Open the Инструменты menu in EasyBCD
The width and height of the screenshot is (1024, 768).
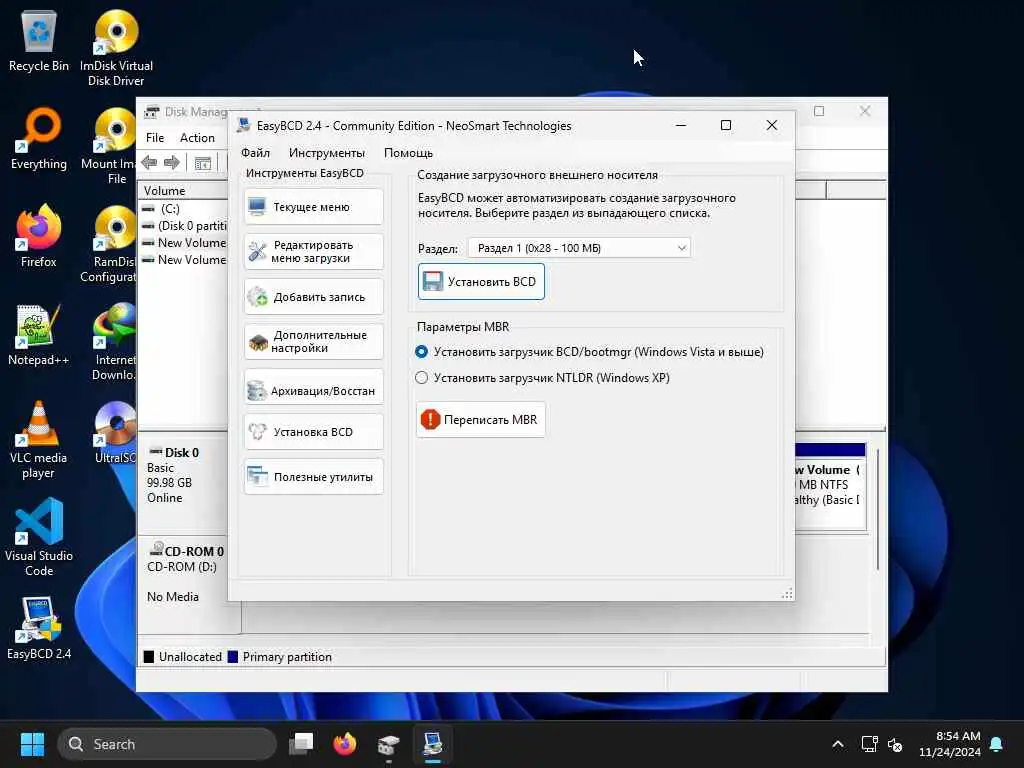point(327,153)
